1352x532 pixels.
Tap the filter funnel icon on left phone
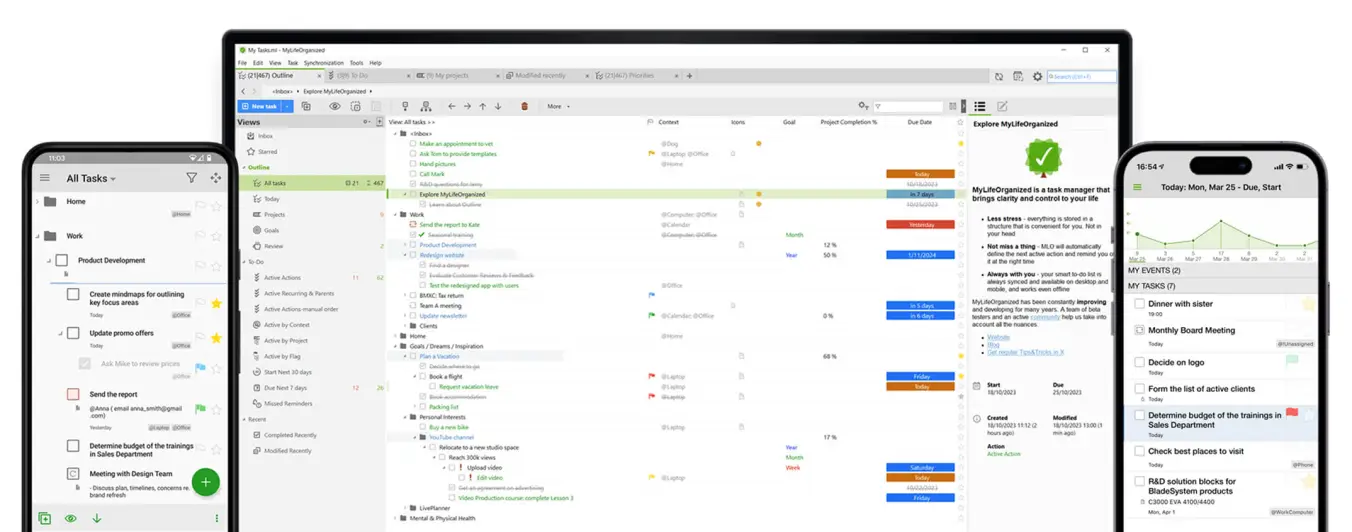(x=191, y=178)
